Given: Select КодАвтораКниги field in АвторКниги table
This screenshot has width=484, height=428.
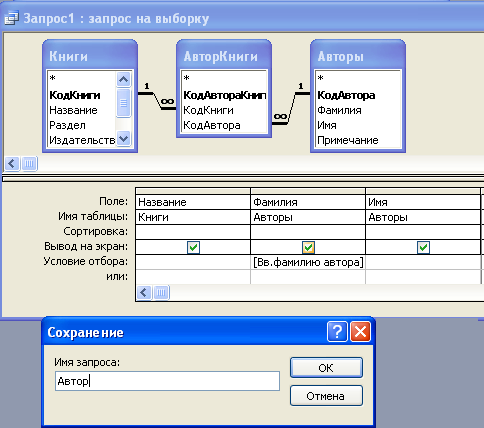Looking at the screenshot, I should pos(224,95).
